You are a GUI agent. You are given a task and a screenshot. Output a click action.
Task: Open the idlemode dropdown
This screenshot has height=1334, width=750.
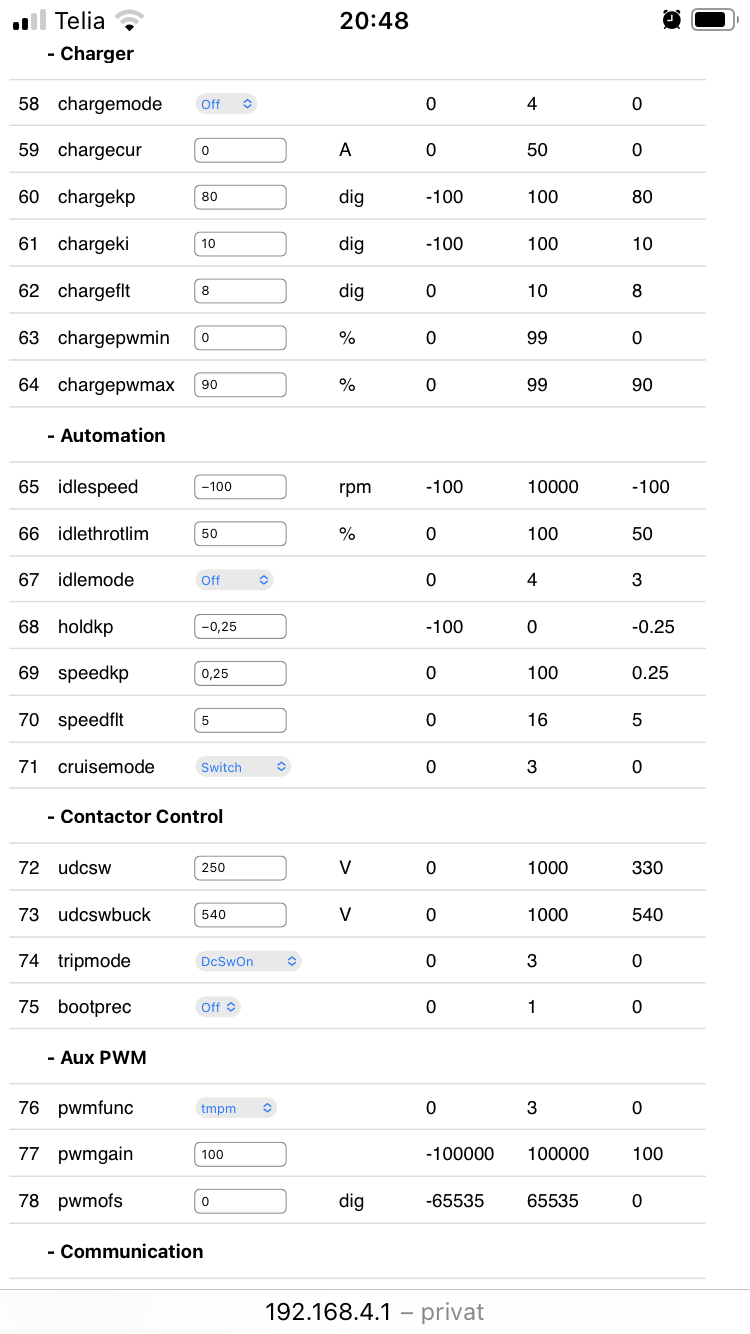click(234, 580)
